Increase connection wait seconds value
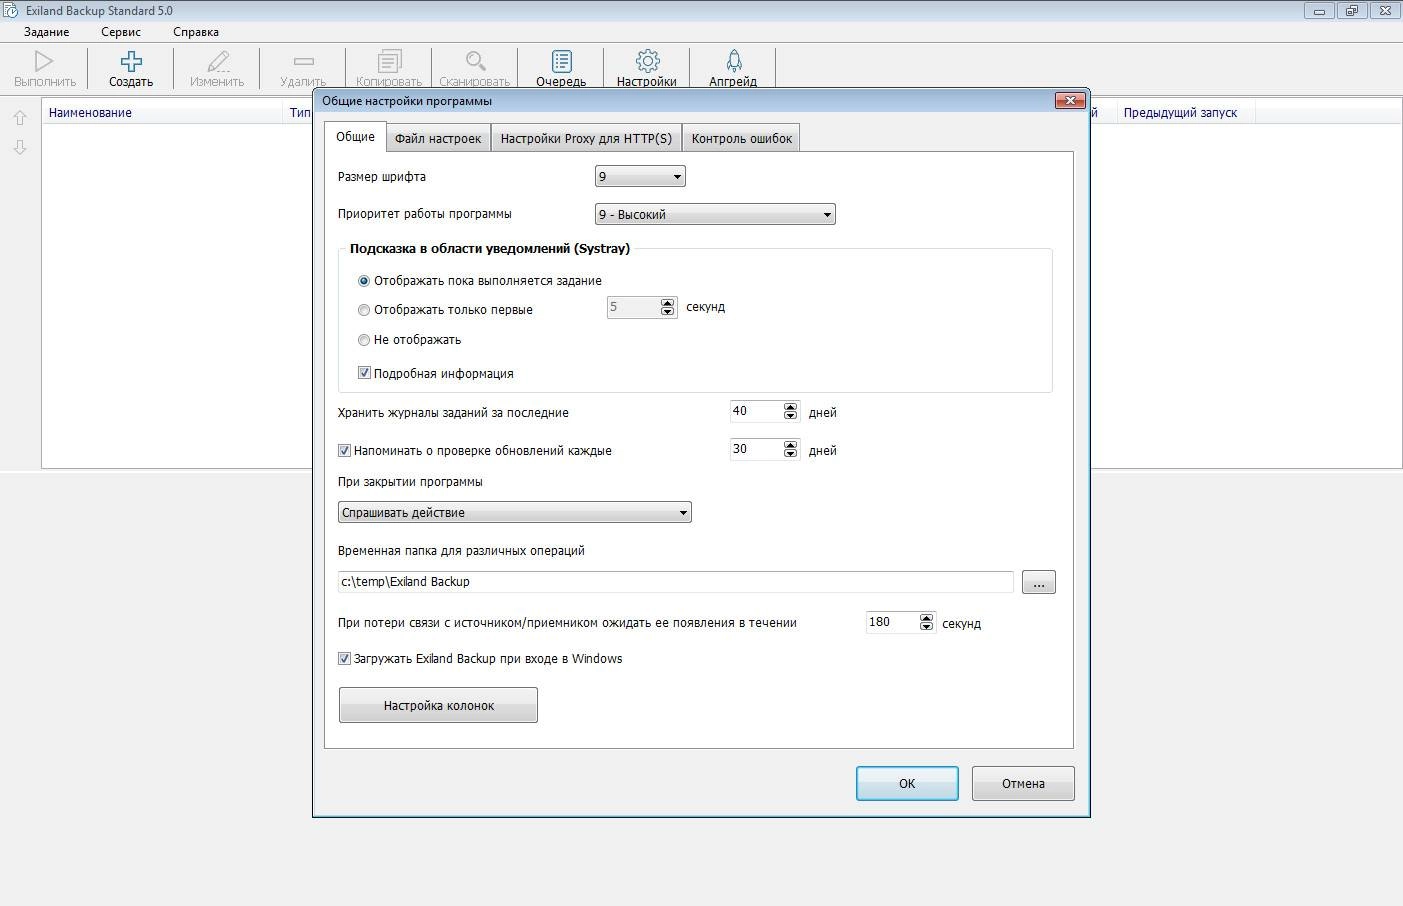 point(926,618)
